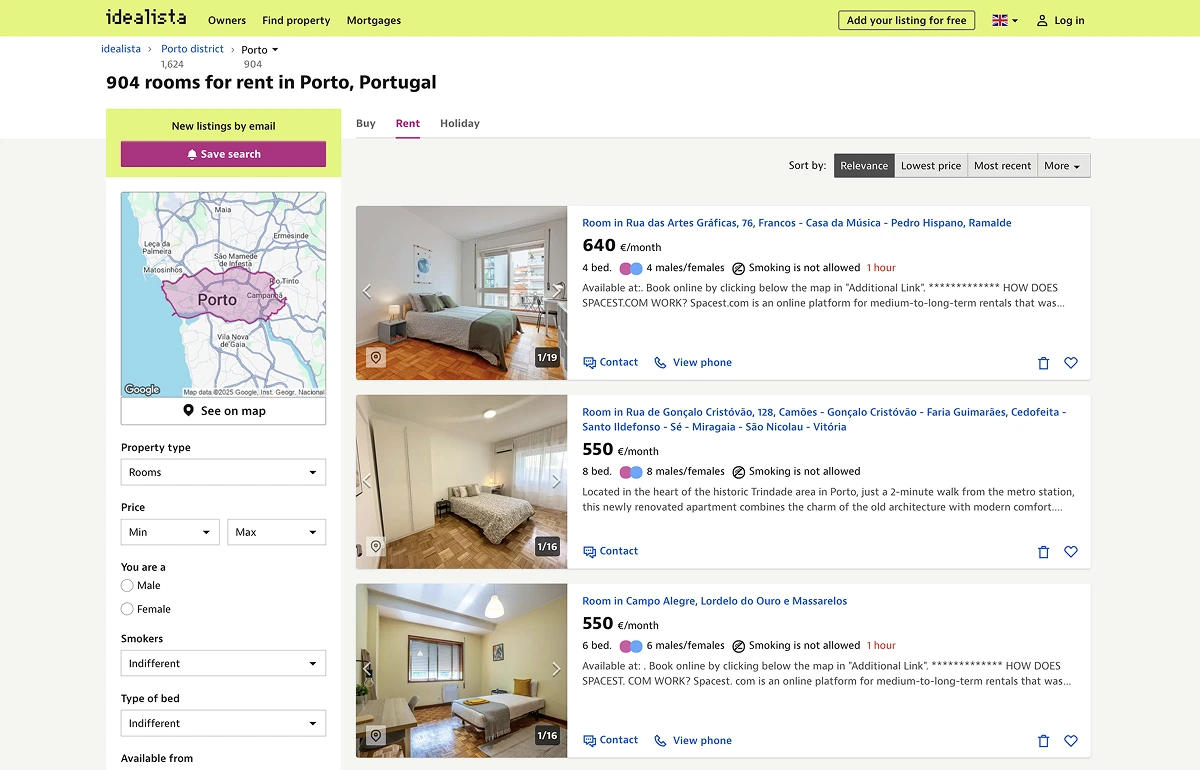Favorite the 640 €/month room with heart icon
1200x770 pixels.
[x=1071, y=363]
